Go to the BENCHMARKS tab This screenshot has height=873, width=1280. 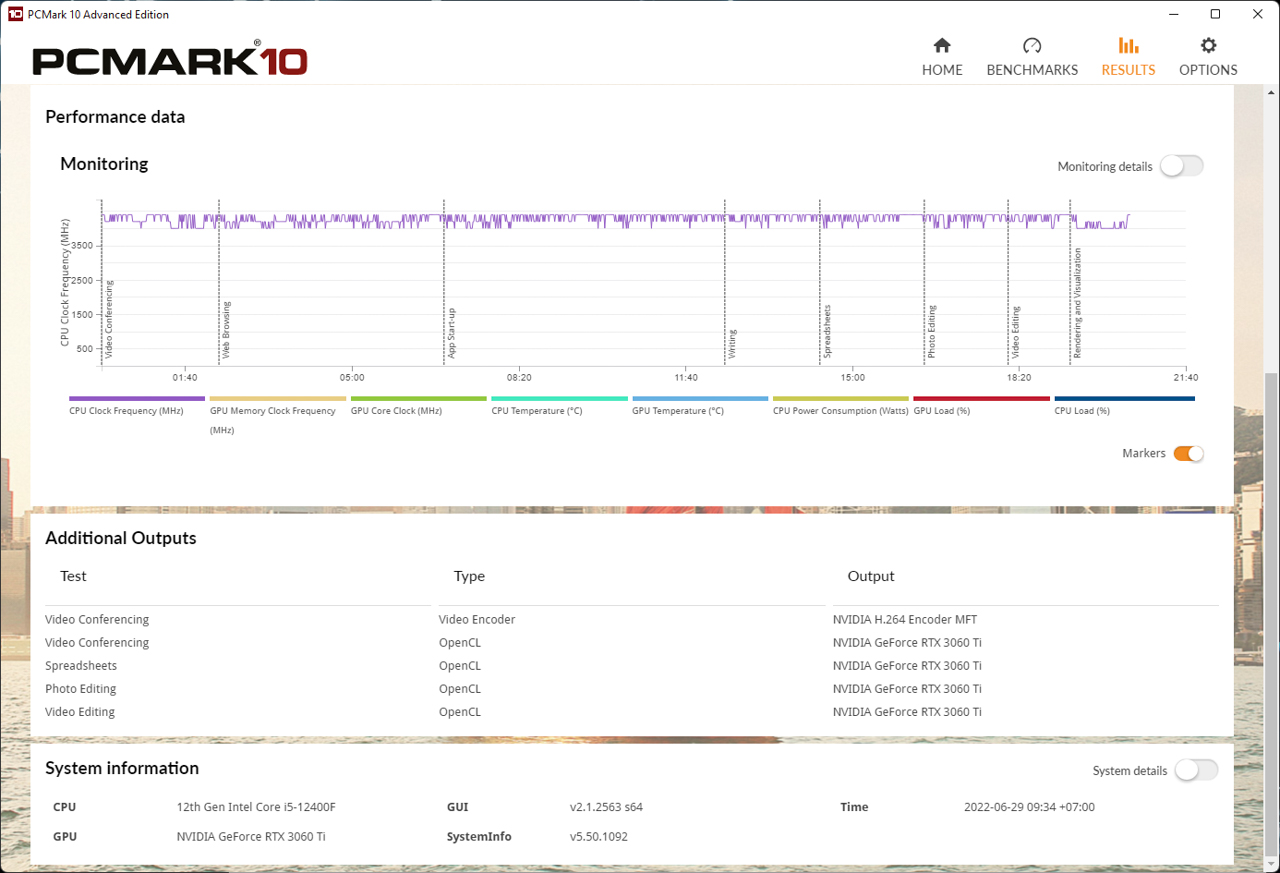(1032, 57)
